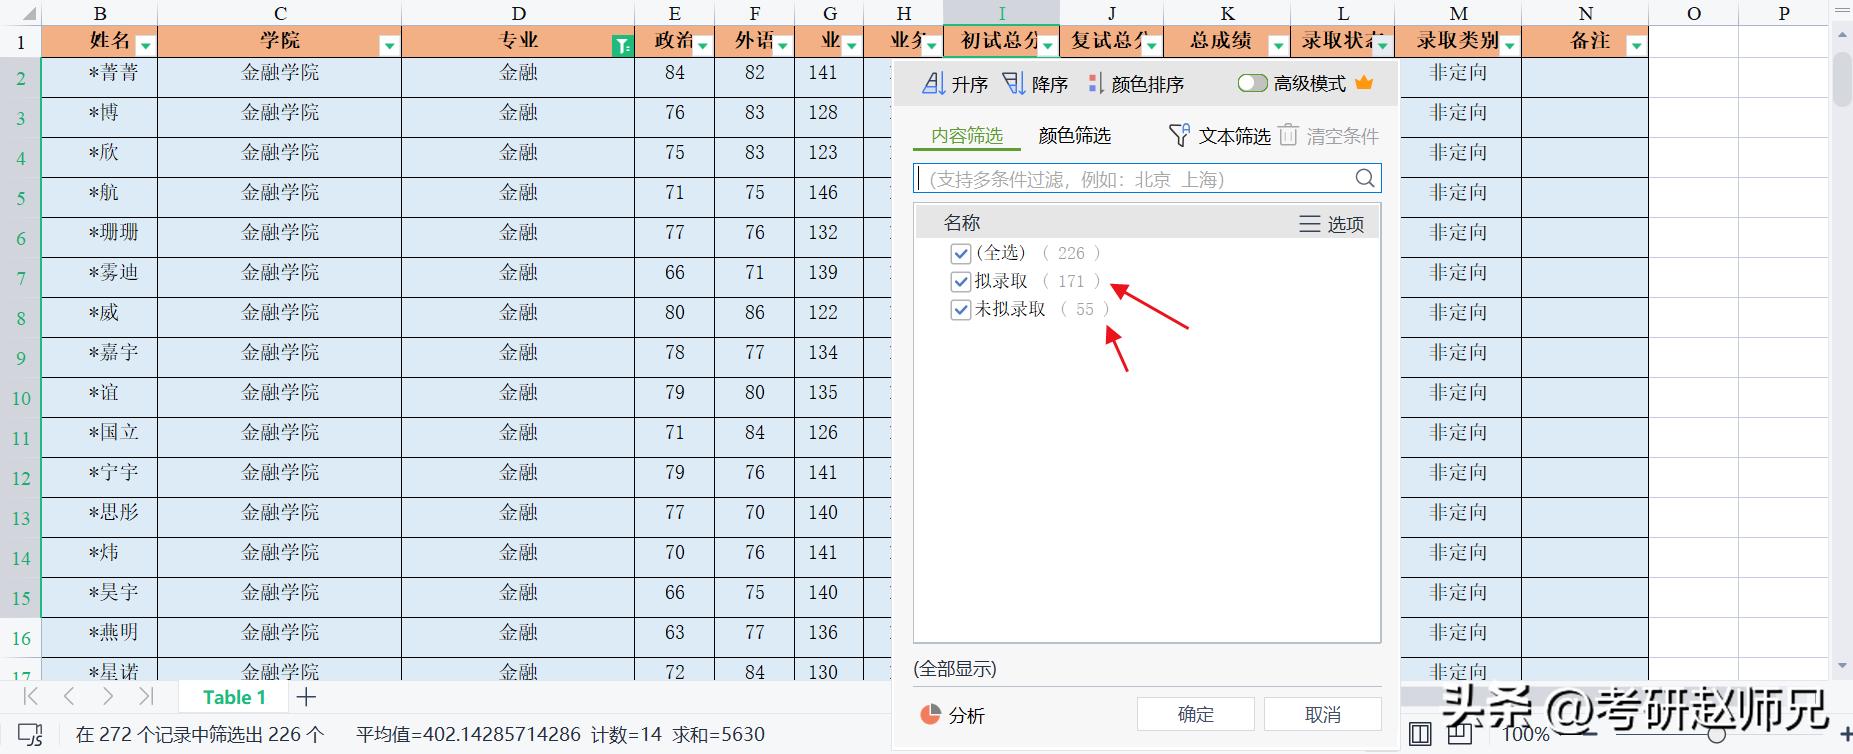Open 分析 pie chart analysis
This screenshot has height=754, width=1853.
952,715
